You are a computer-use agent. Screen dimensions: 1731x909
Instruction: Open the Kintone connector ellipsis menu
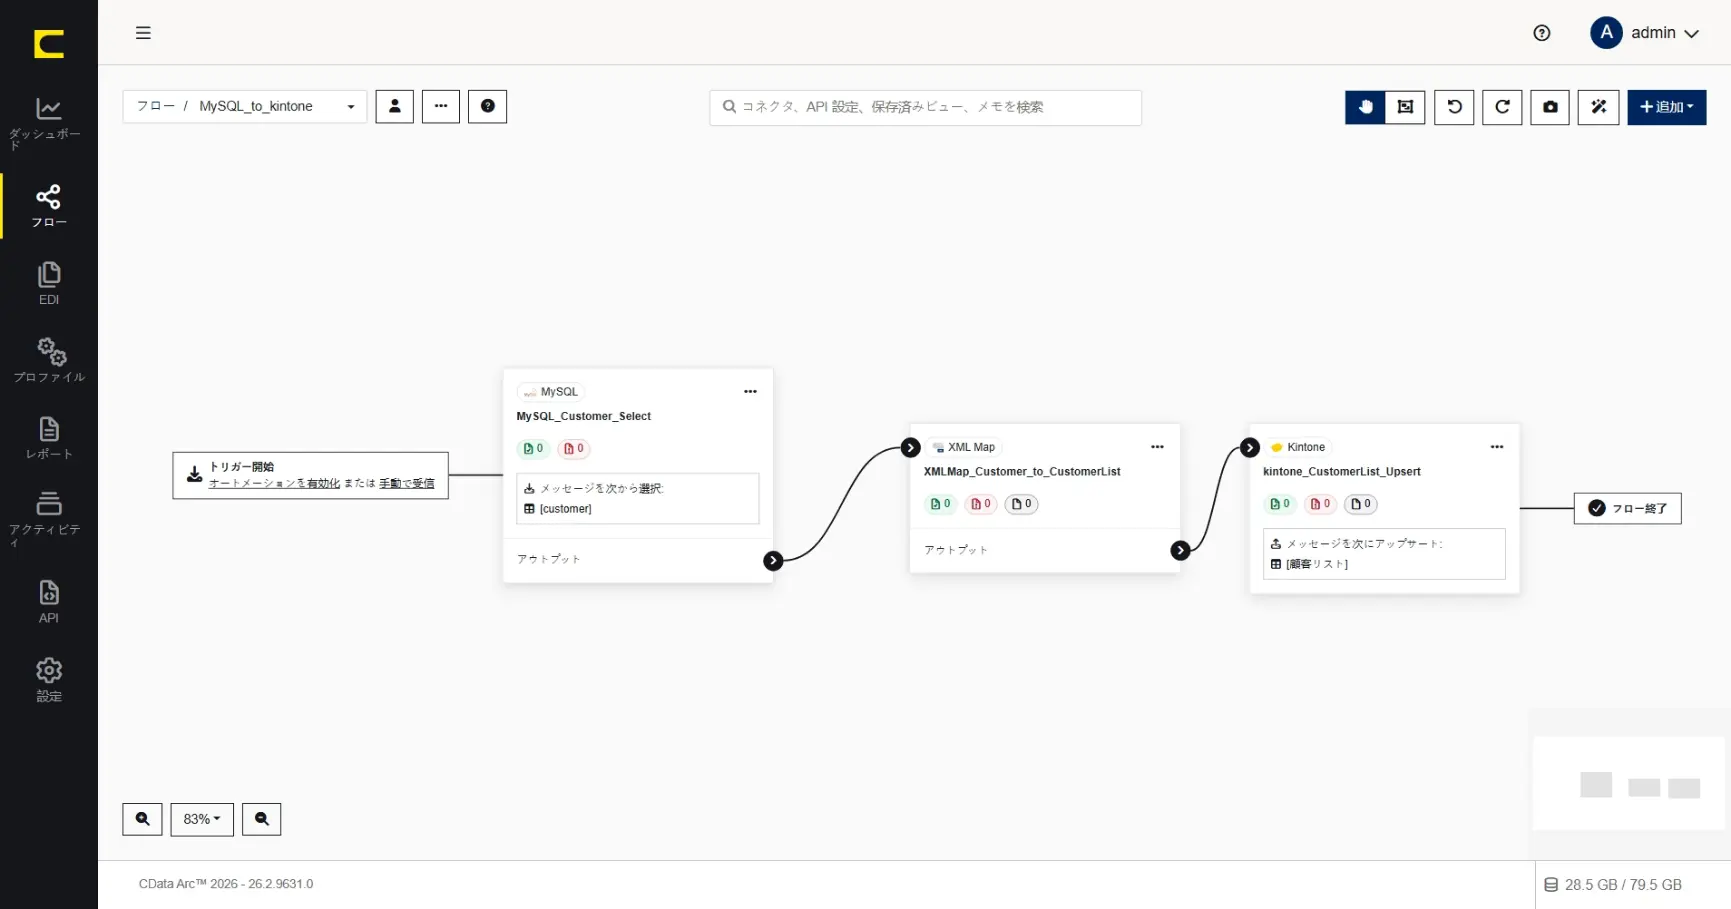point(1497,447)
